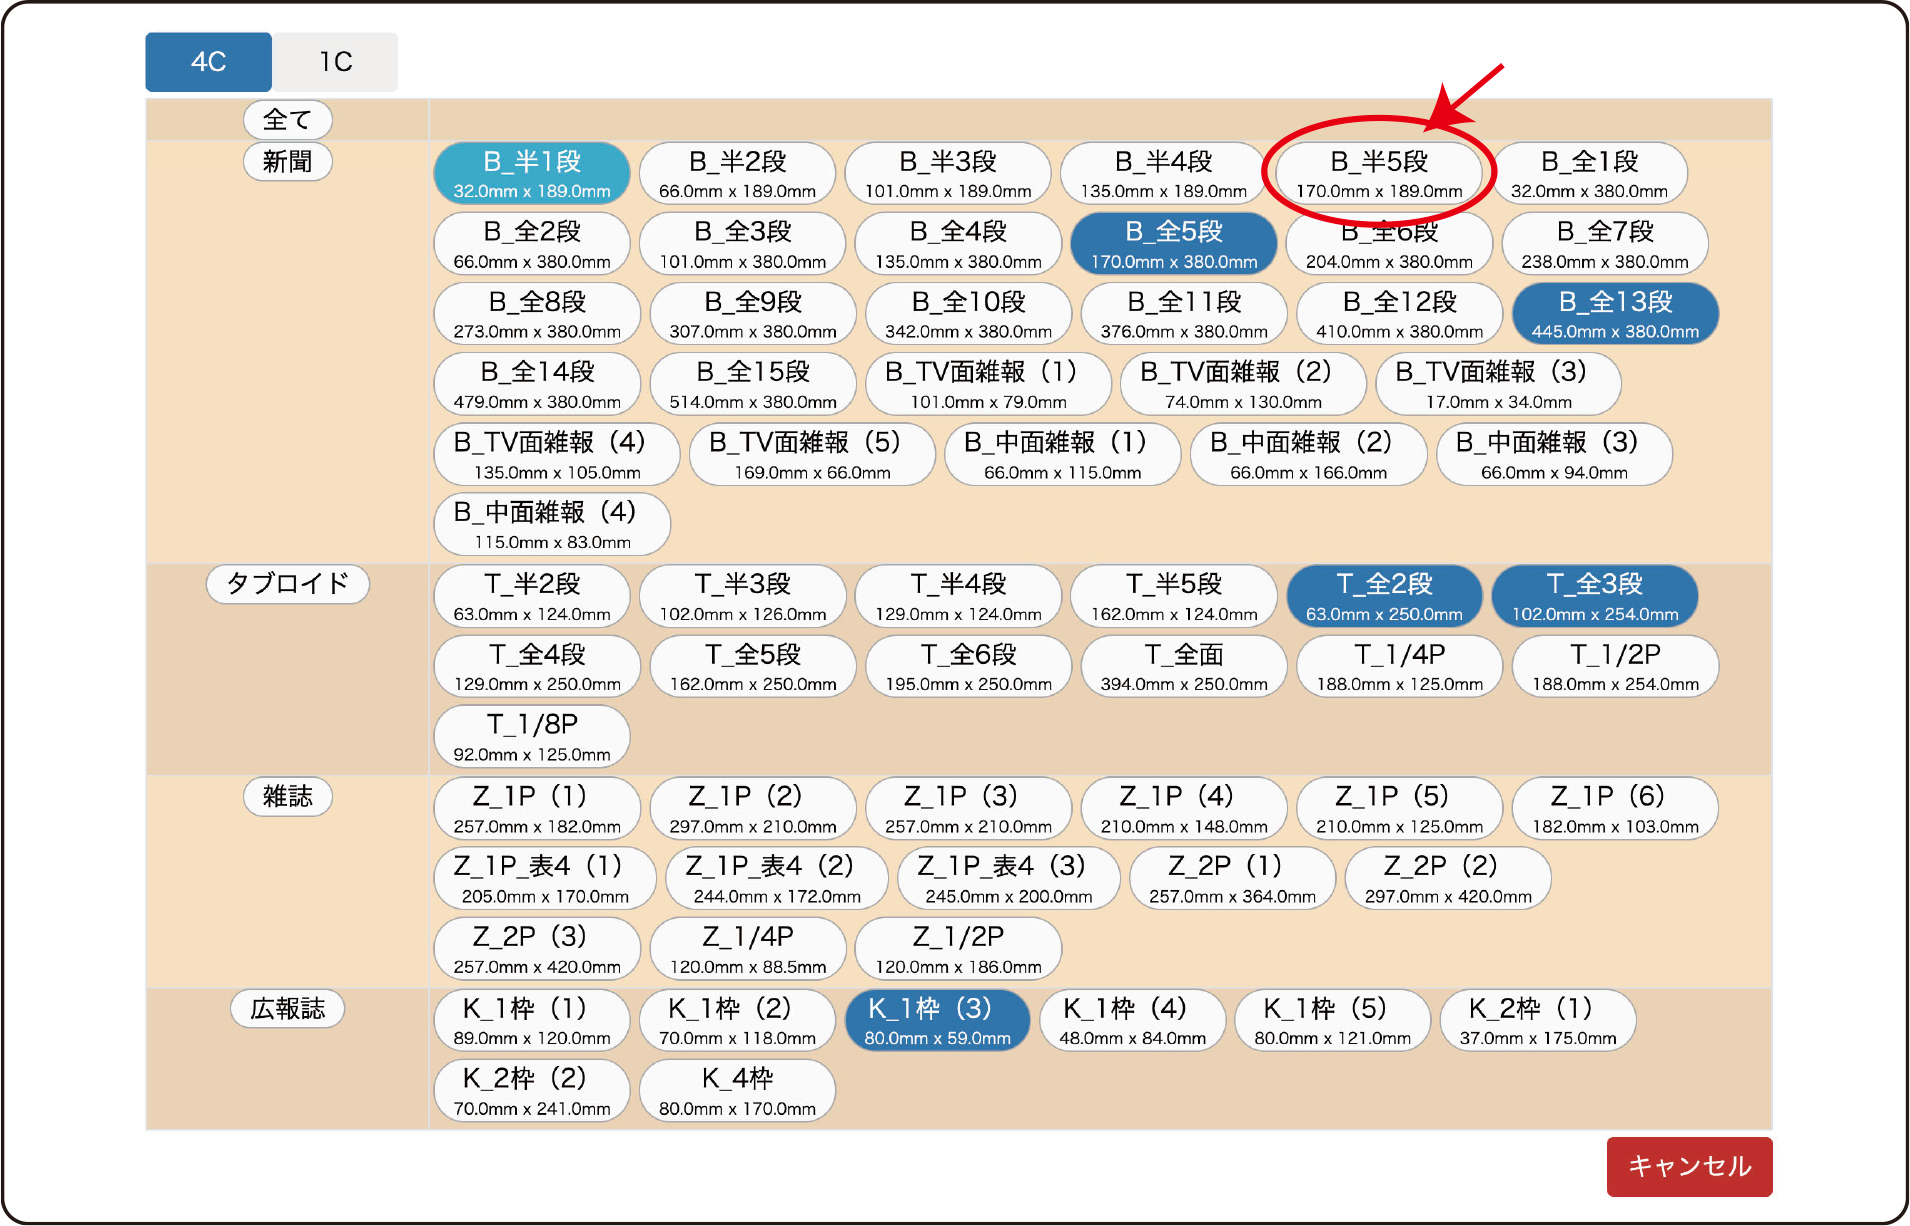The image size is (1910, 1226).
Task: Select K_1枠 (3) 80.0mm x 59.0mm
Action: [937, 1021]
